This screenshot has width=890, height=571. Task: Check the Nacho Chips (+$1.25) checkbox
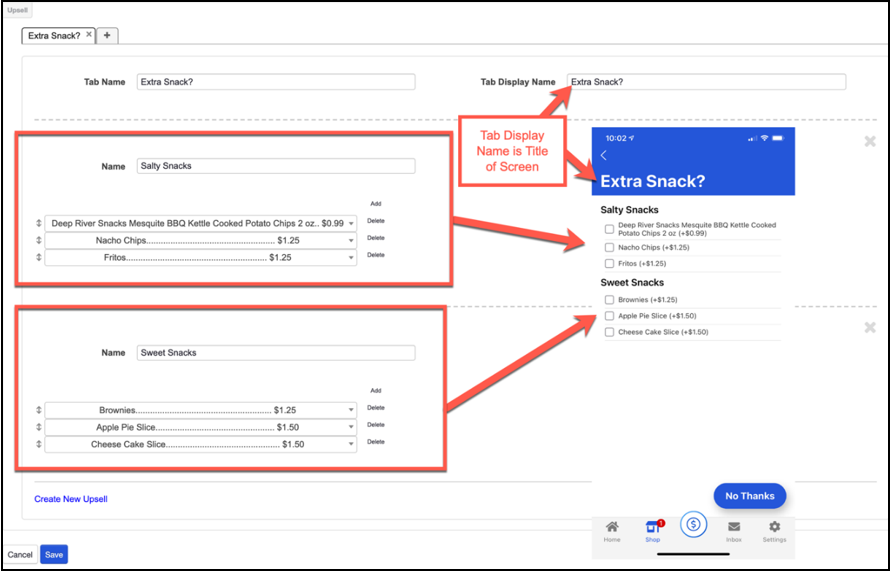tap(609, 247)
